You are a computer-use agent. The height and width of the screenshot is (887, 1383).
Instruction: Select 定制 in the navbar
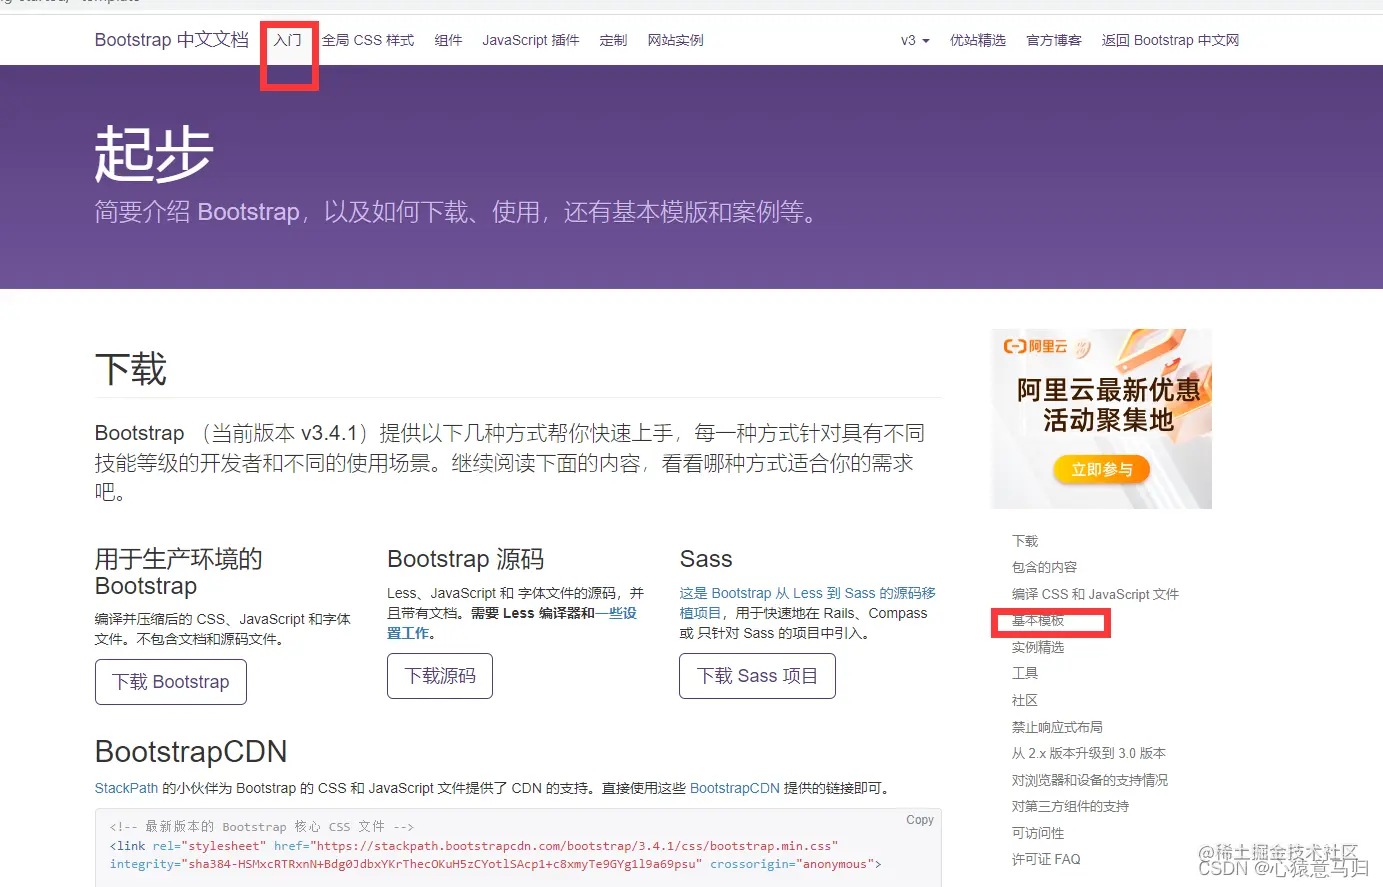(613, 40)
